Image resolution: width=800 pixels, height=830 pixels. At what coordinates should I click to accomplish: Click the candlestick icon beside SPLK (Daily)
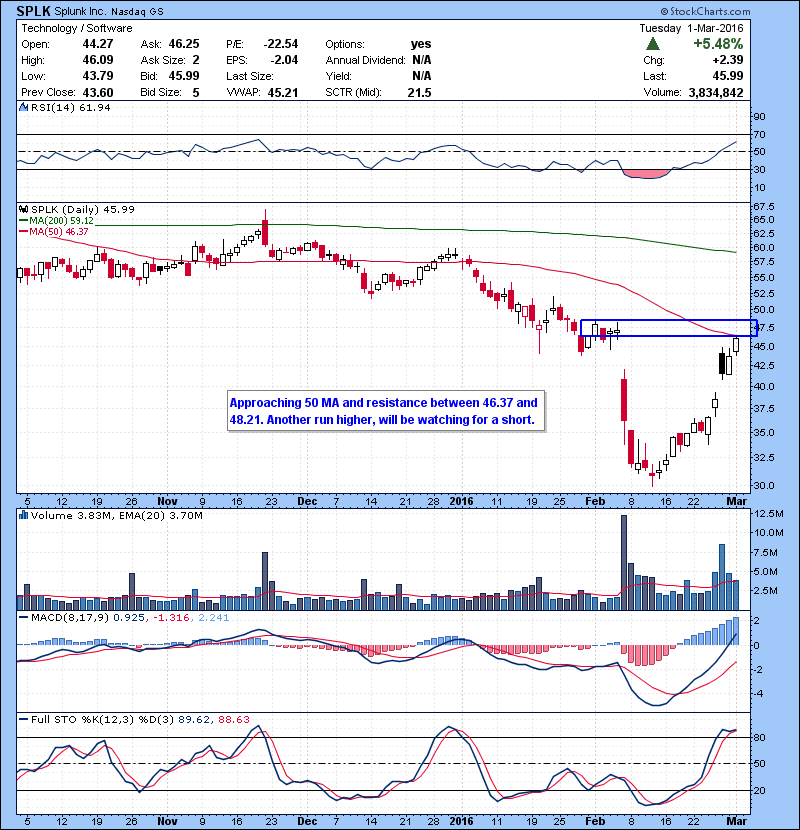click(24, 209)
